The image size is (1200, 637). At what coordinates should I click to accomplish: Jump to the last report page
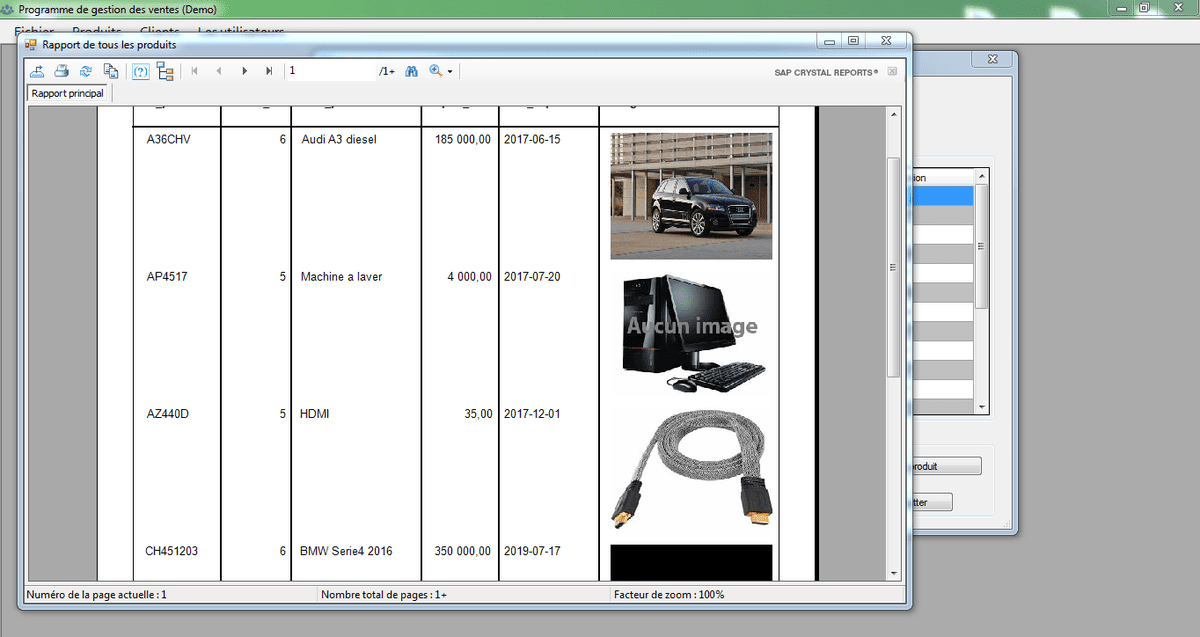(x=269, y=71)
